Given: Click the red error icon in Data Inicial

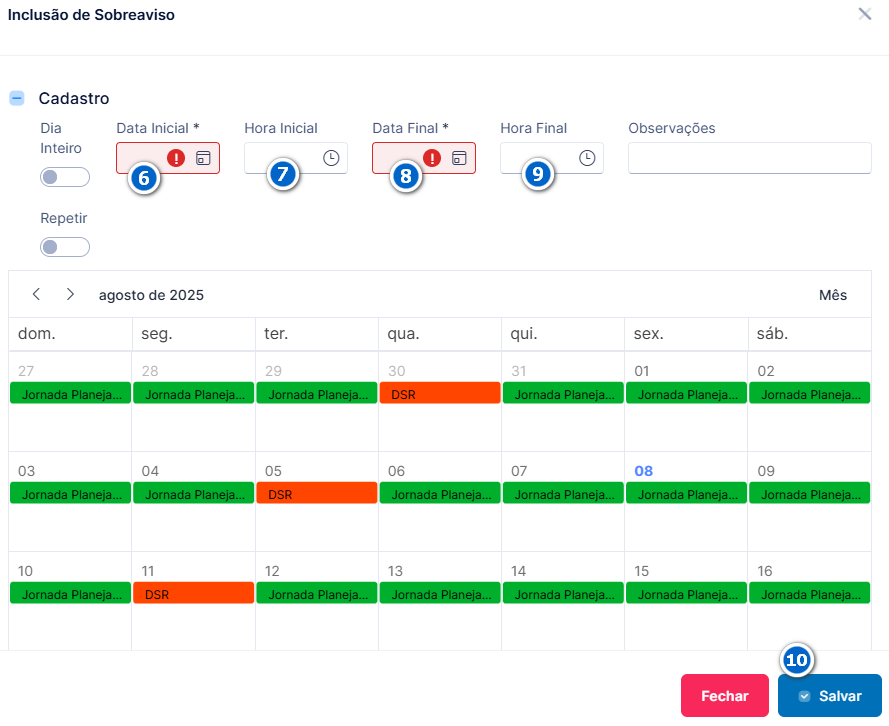Looking at the screenshot, I should [x=176, y=158].
